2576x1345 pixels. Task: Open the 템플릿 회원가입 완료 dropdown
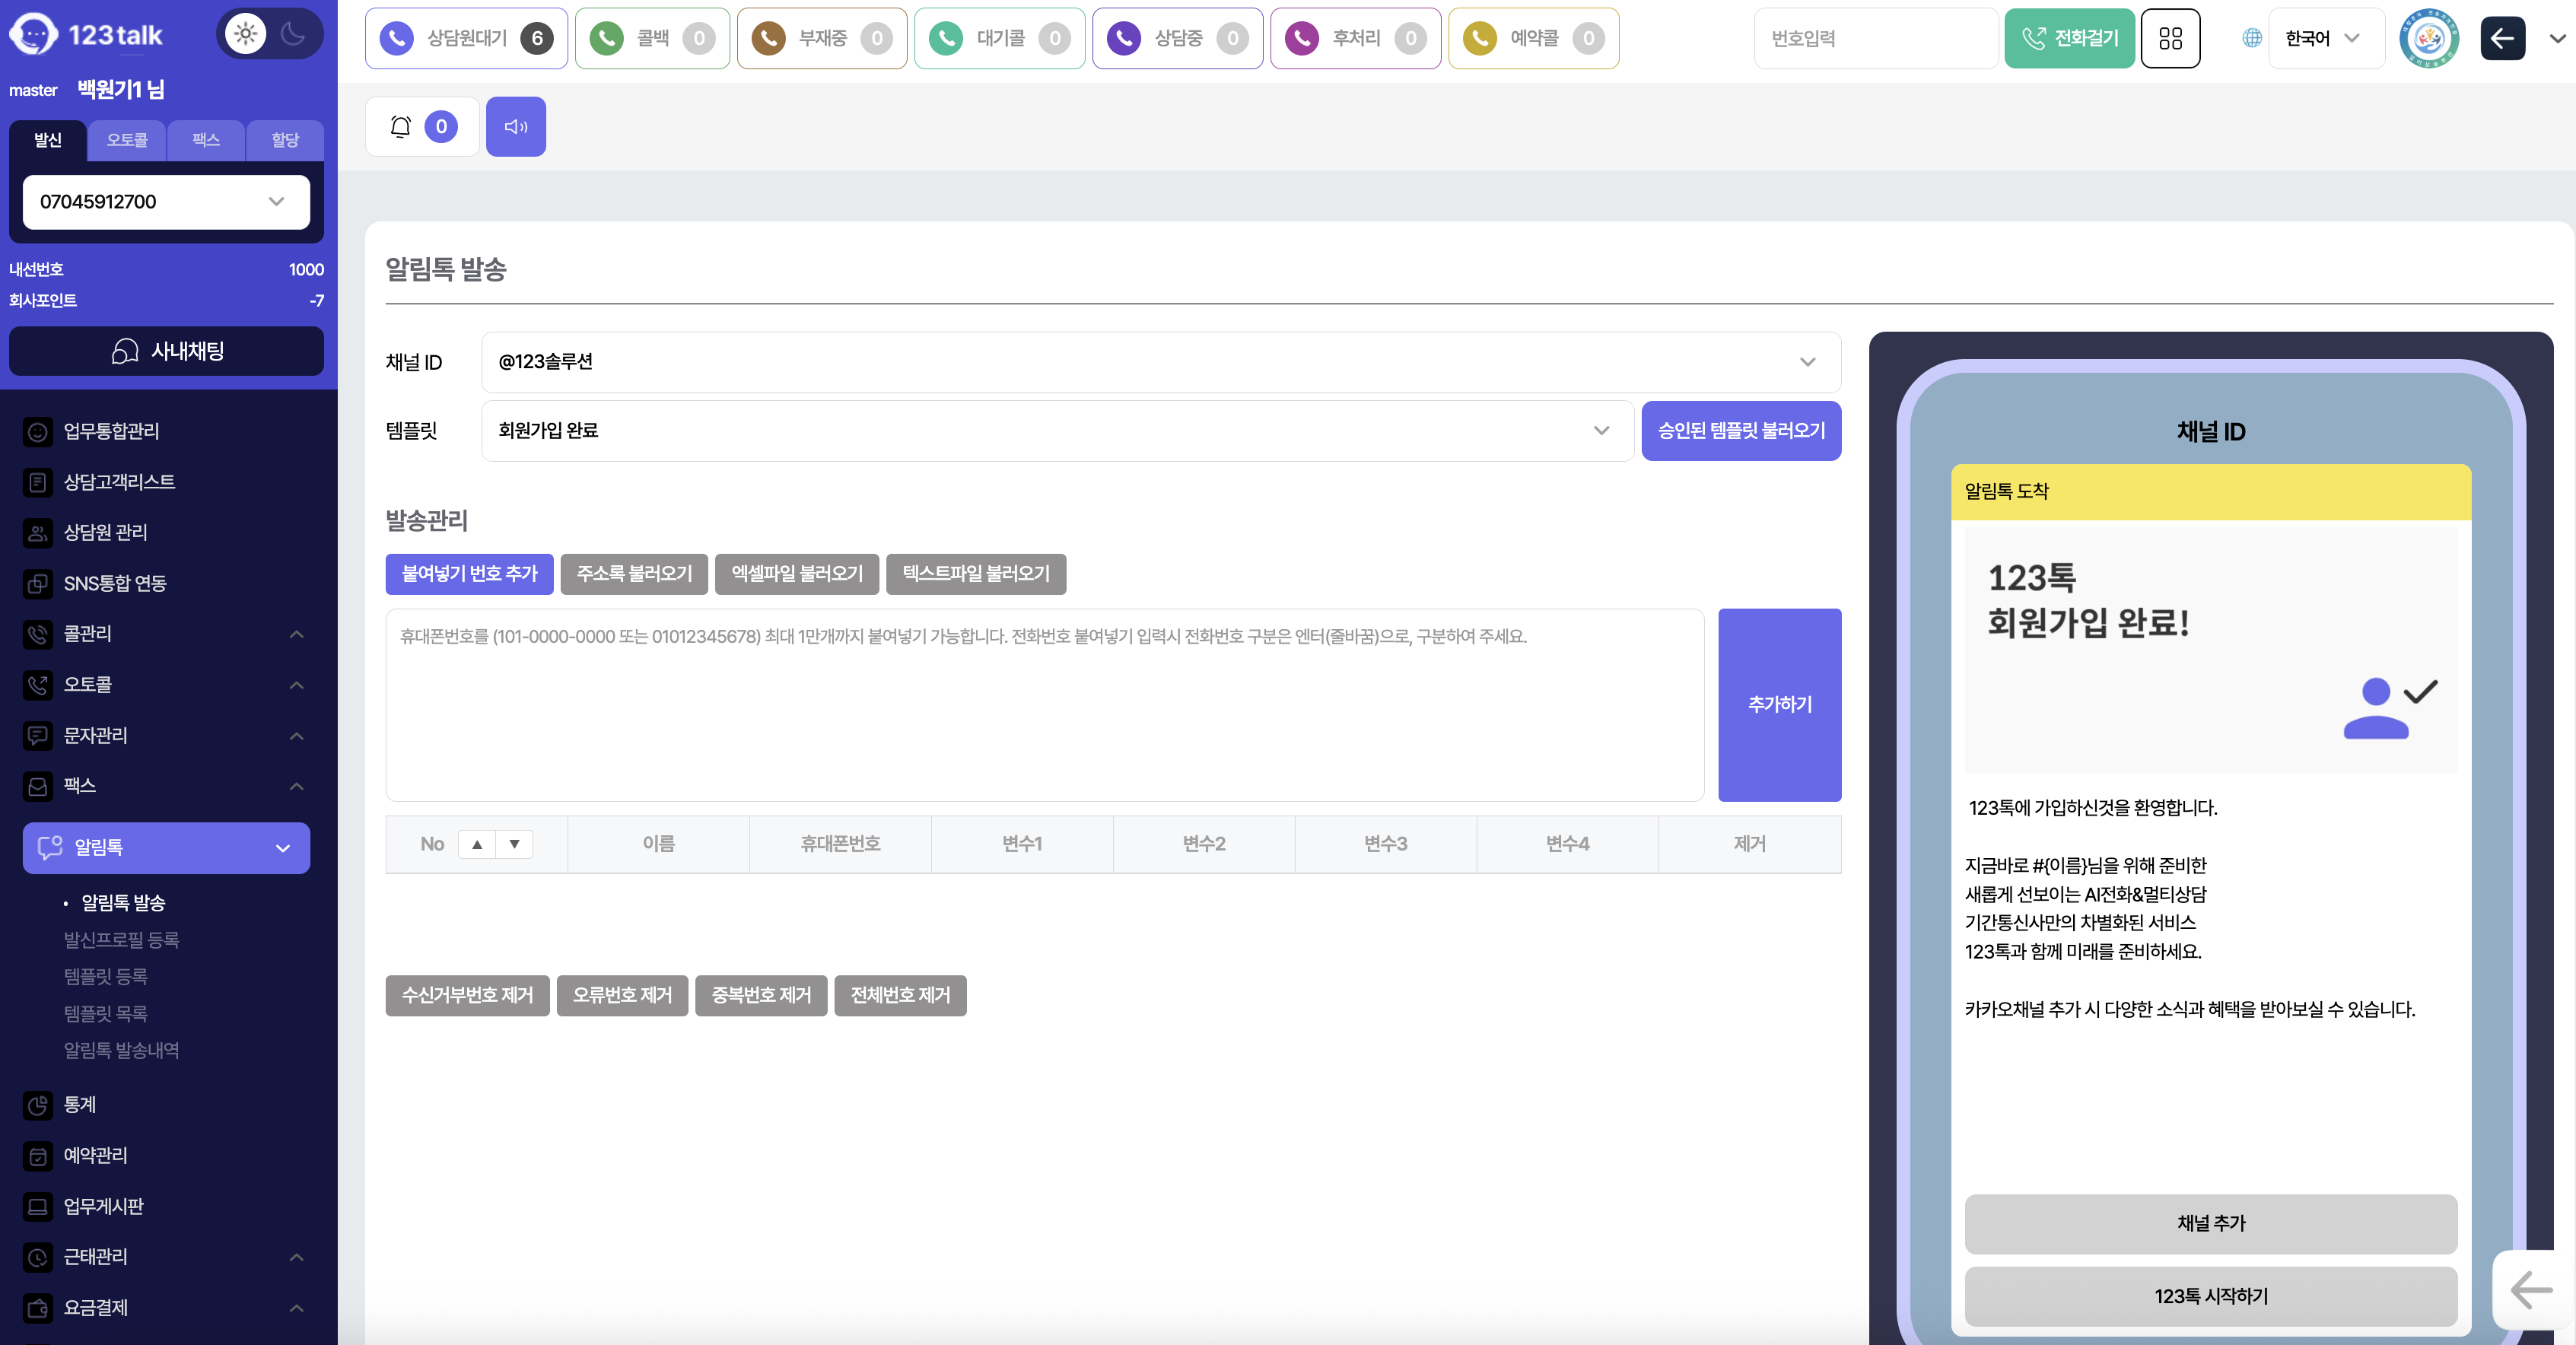click(1056, 431)
